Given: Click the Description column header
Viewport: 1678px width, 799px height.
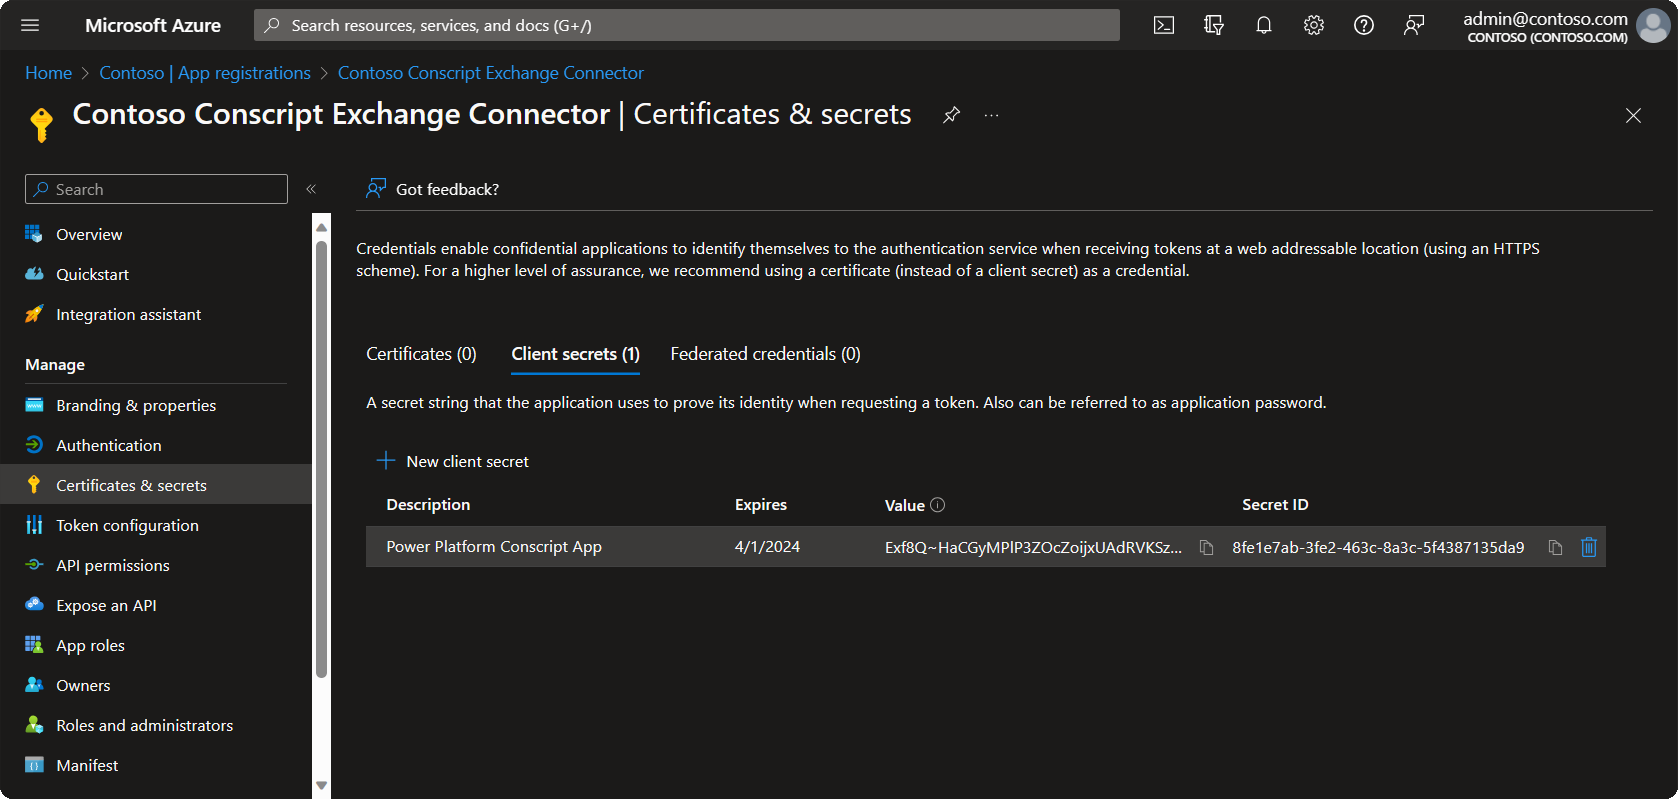Looking at the screenshot, I should click(428, 505).
